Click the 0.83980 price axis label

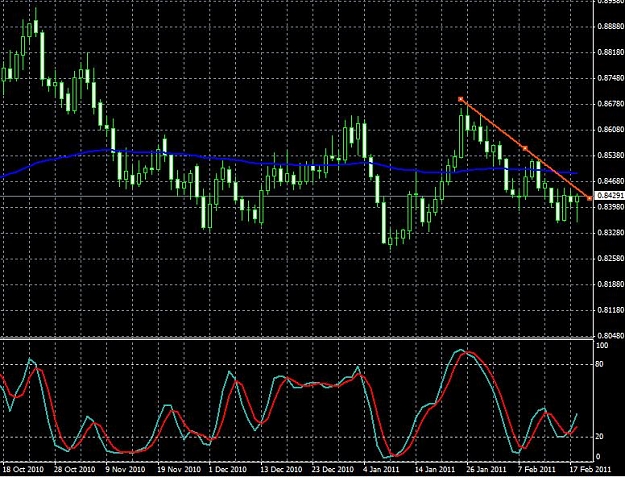611,207
